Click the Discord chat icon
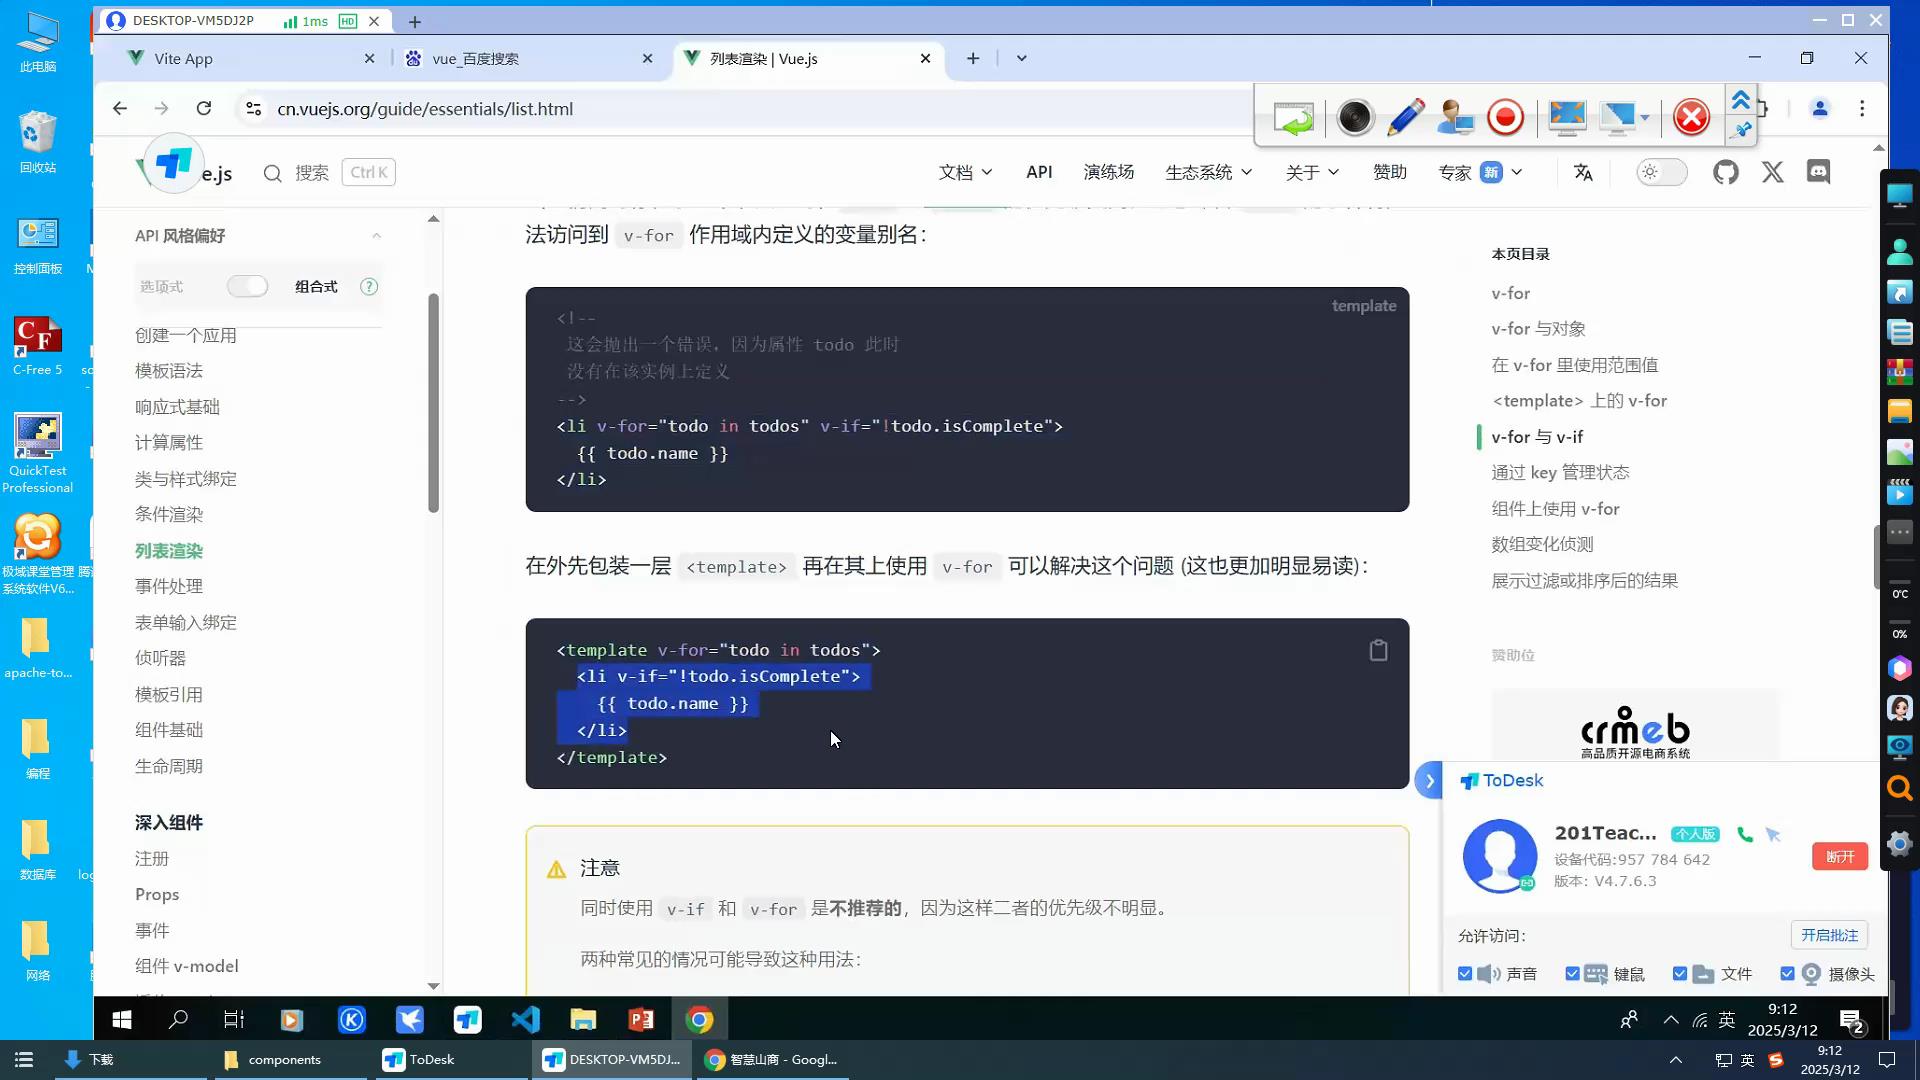1920x1080 pixels. [1818, 172]
